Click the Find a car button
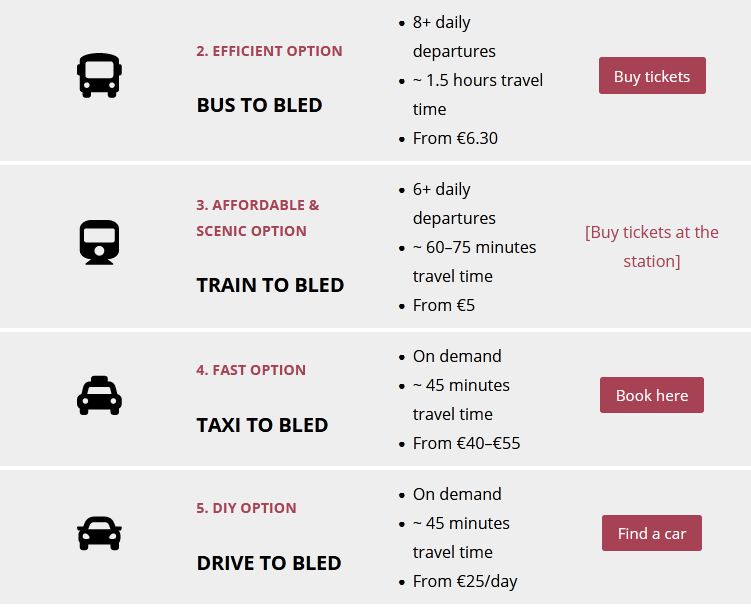The width and height of the screenshot is (751, 607). pos(652,533)
